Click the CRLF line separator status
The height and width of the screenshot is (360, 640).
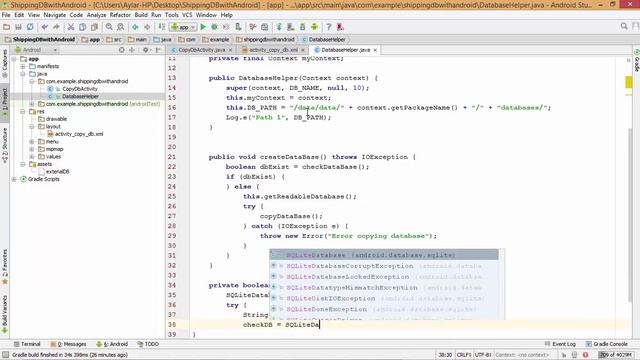click(x=464, y=355)
